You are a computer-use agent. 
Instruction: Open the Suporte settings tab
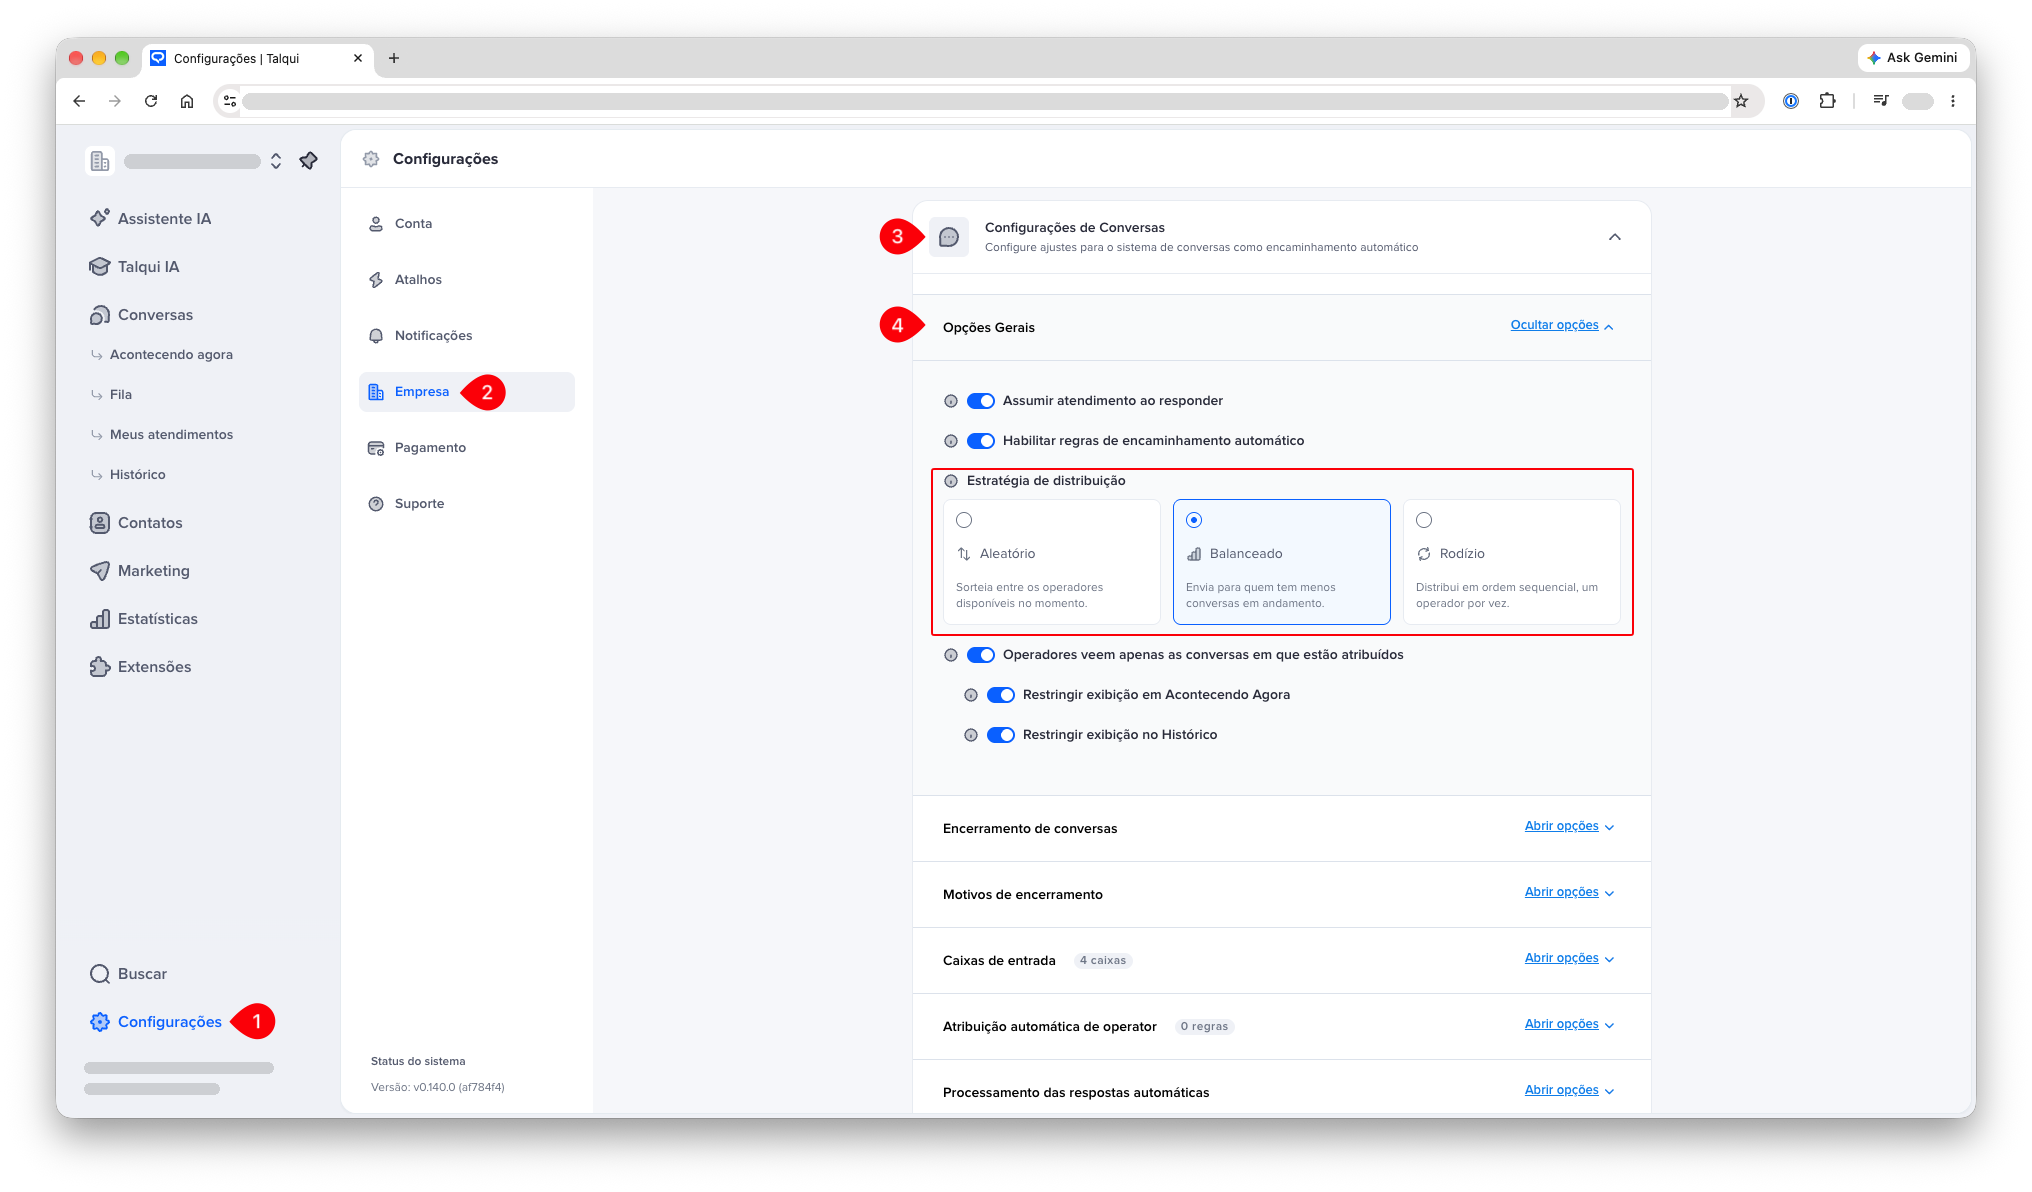[x=467, y=504]
